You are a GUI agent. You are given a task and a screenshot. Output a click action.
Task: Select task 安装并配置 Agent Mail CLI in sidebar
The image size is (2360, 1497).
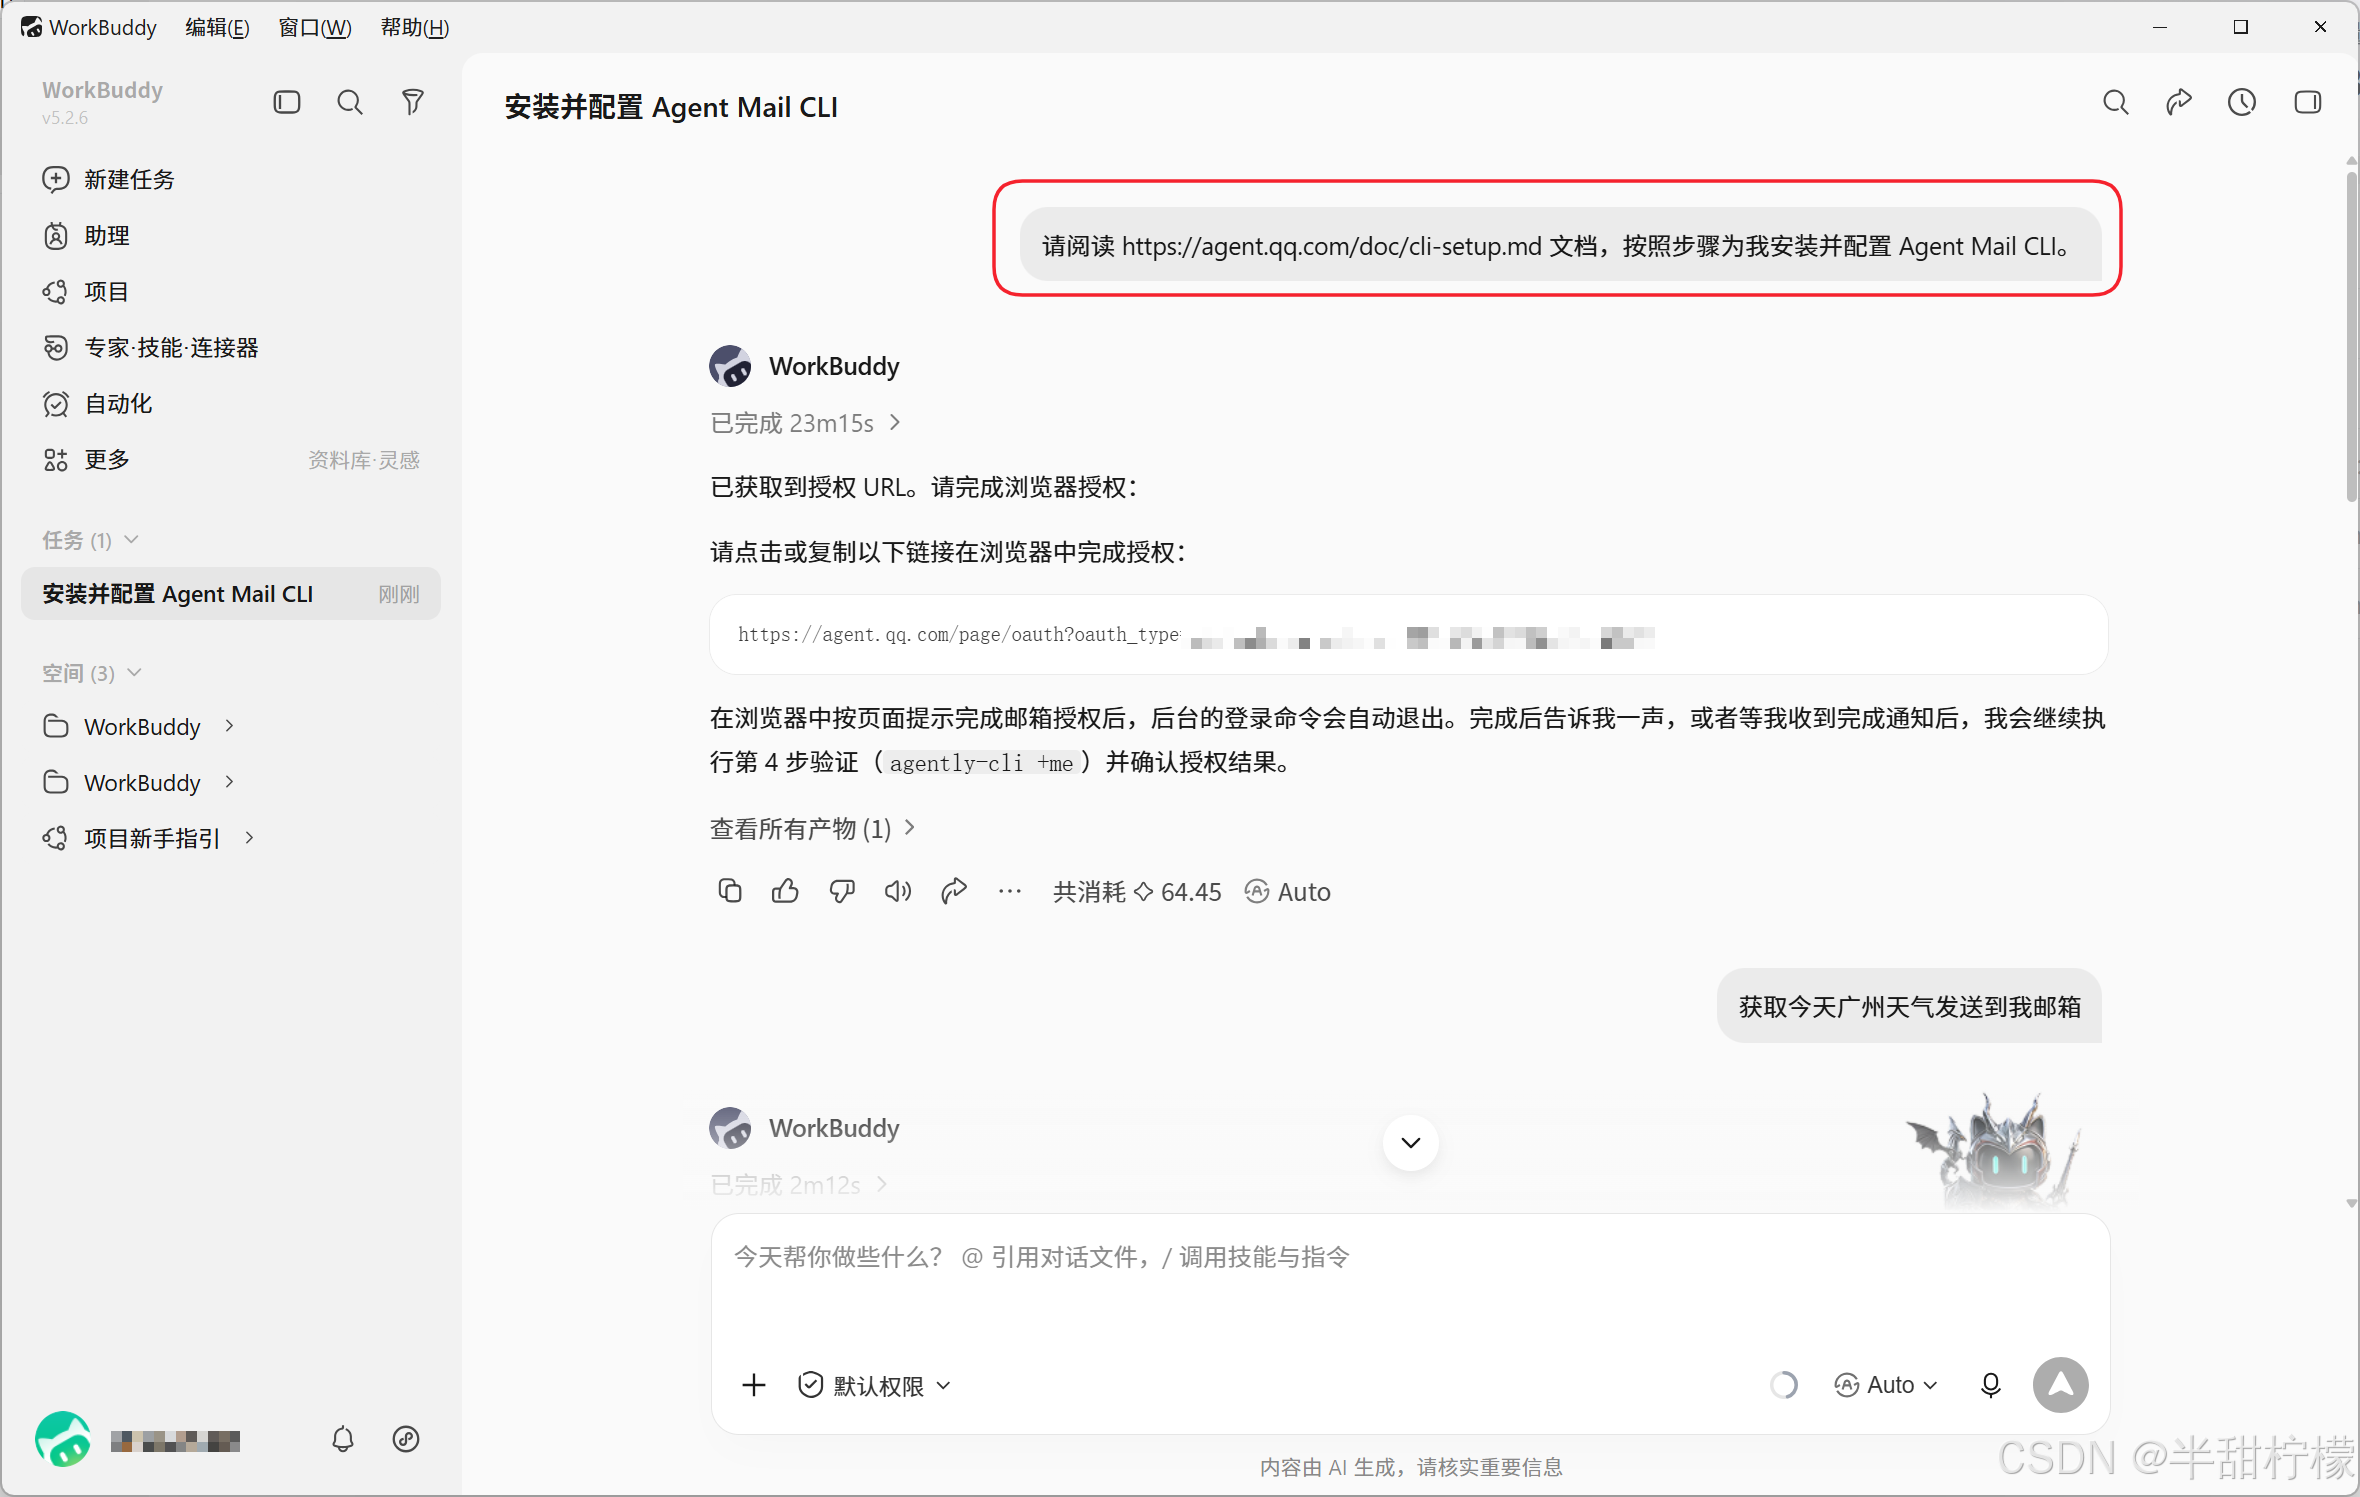click(231, 594)
